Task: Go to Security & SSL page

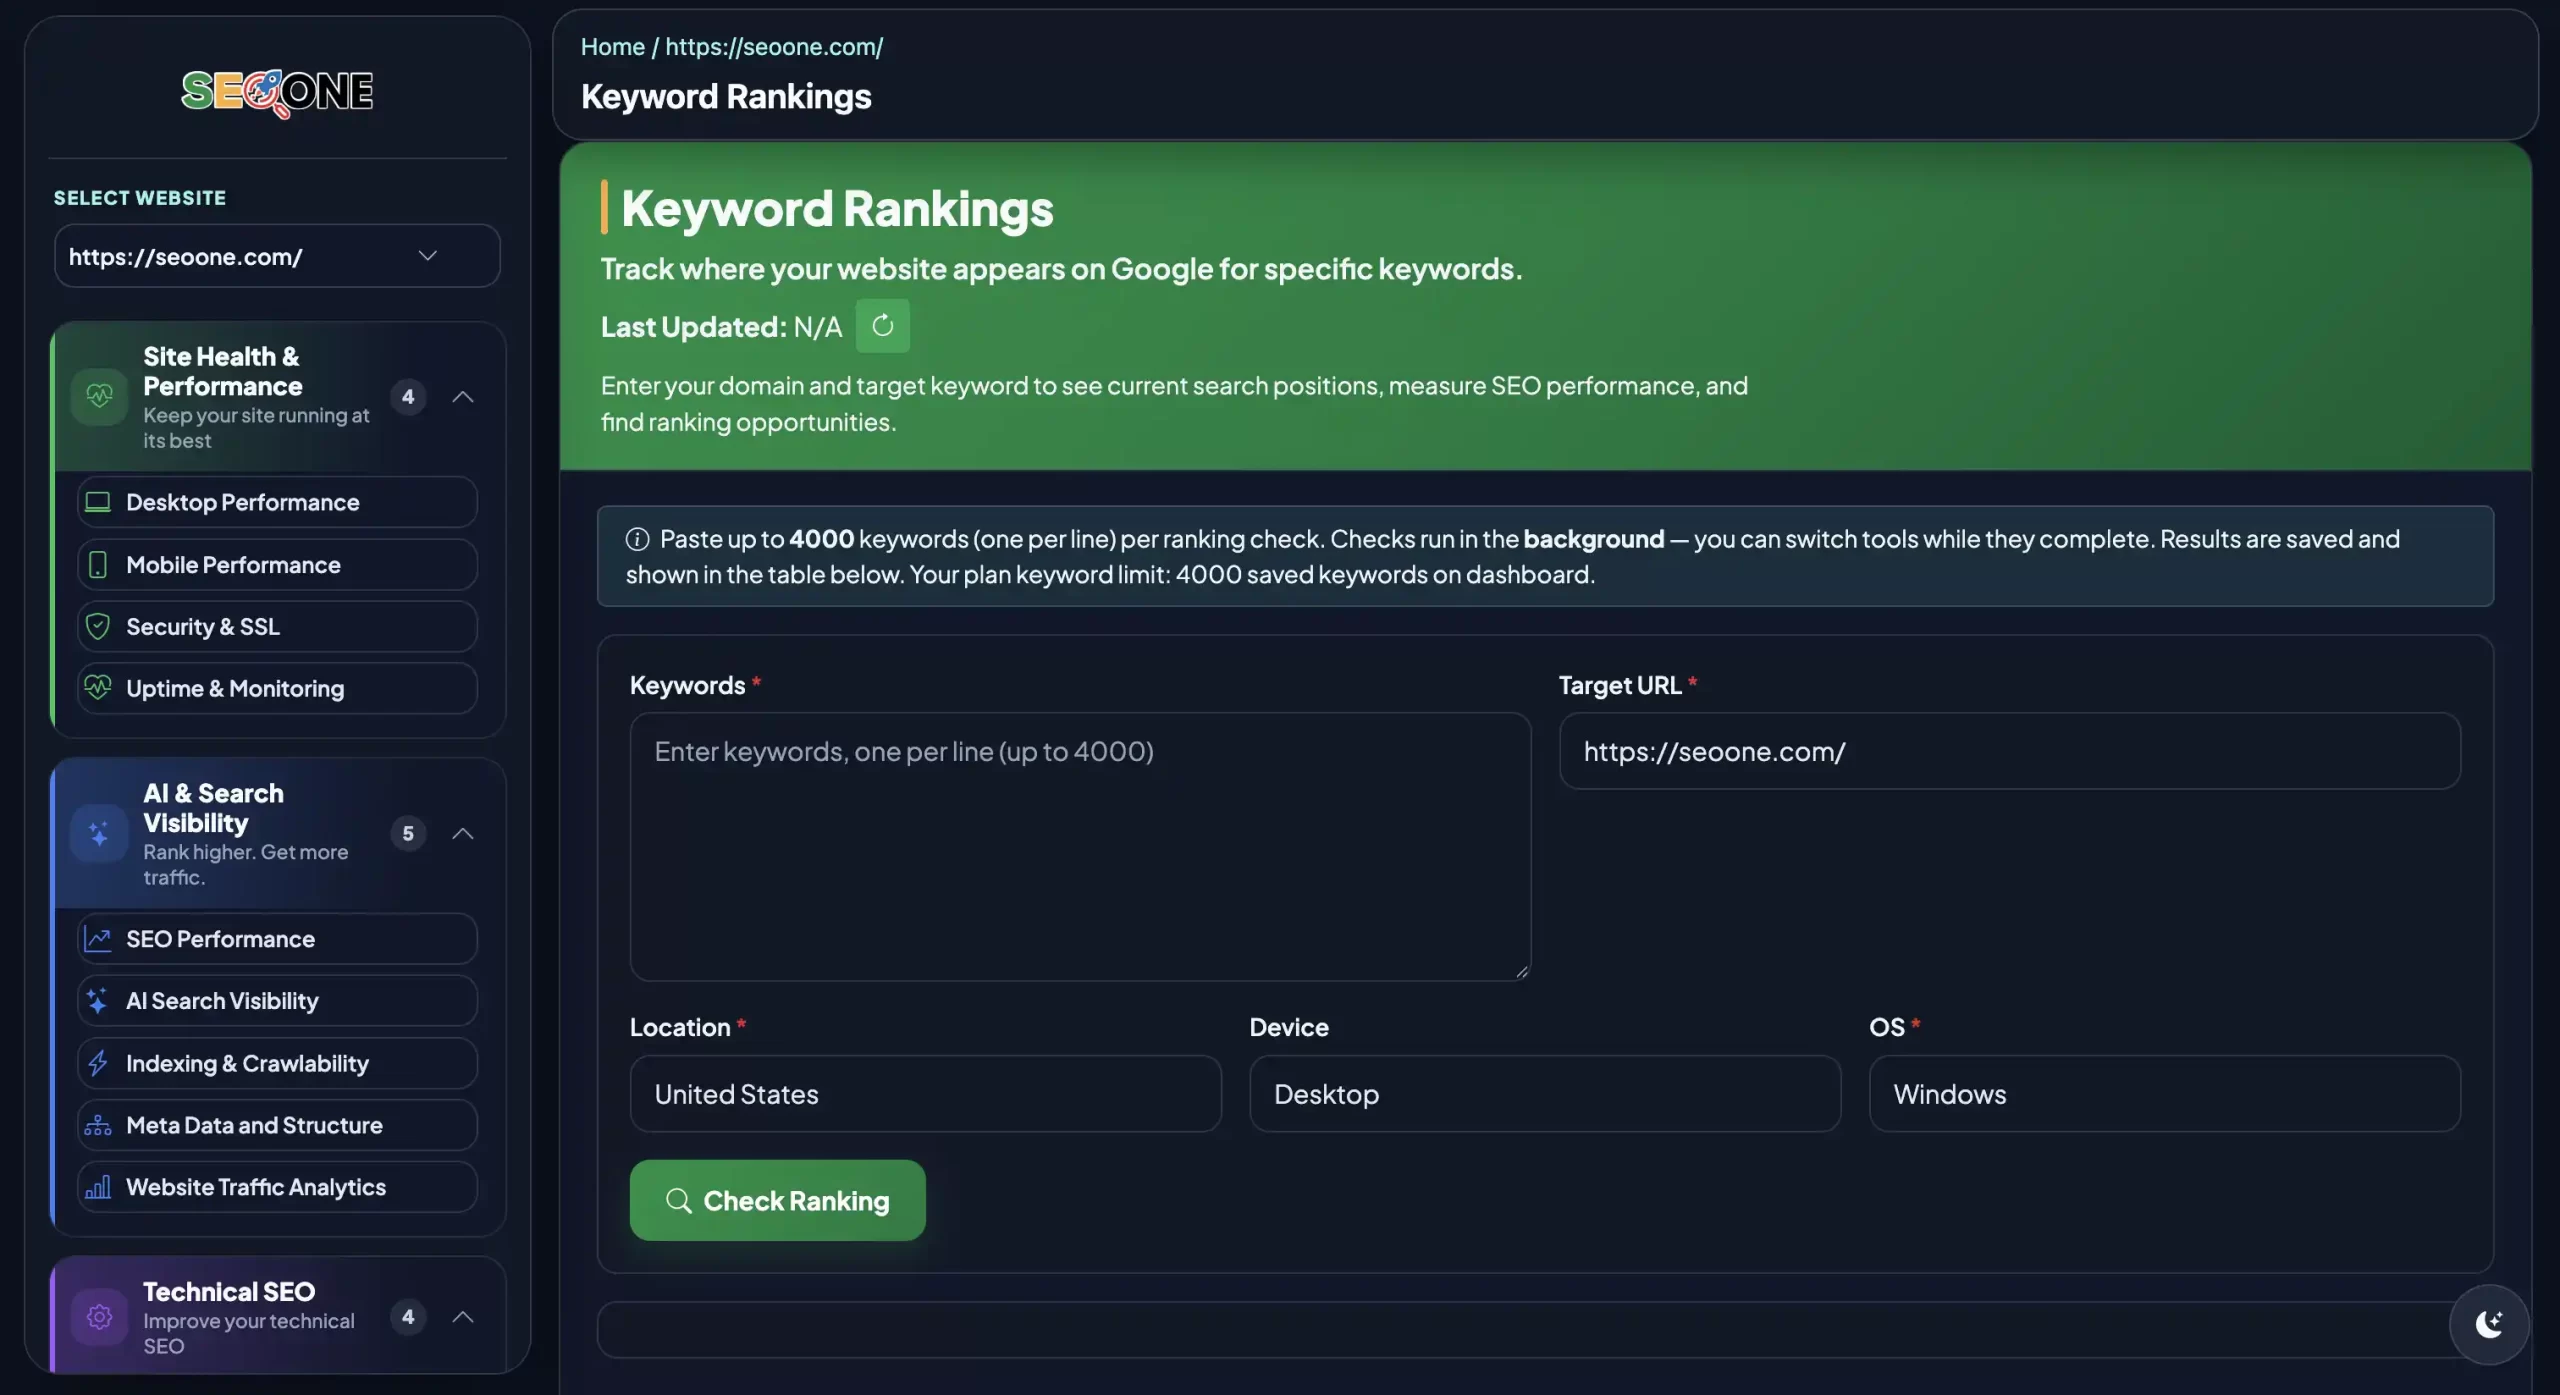Action: click(277, 627)
